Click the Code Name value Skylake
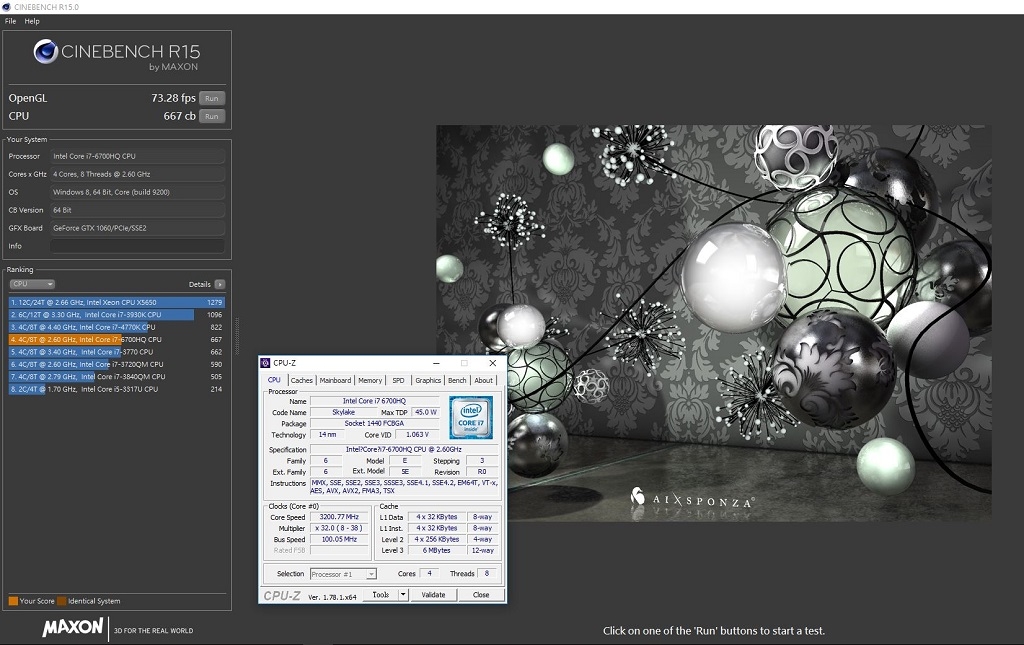Image resolution: width=1024 pixels, height=645 pixels. [x=344, y=412]
